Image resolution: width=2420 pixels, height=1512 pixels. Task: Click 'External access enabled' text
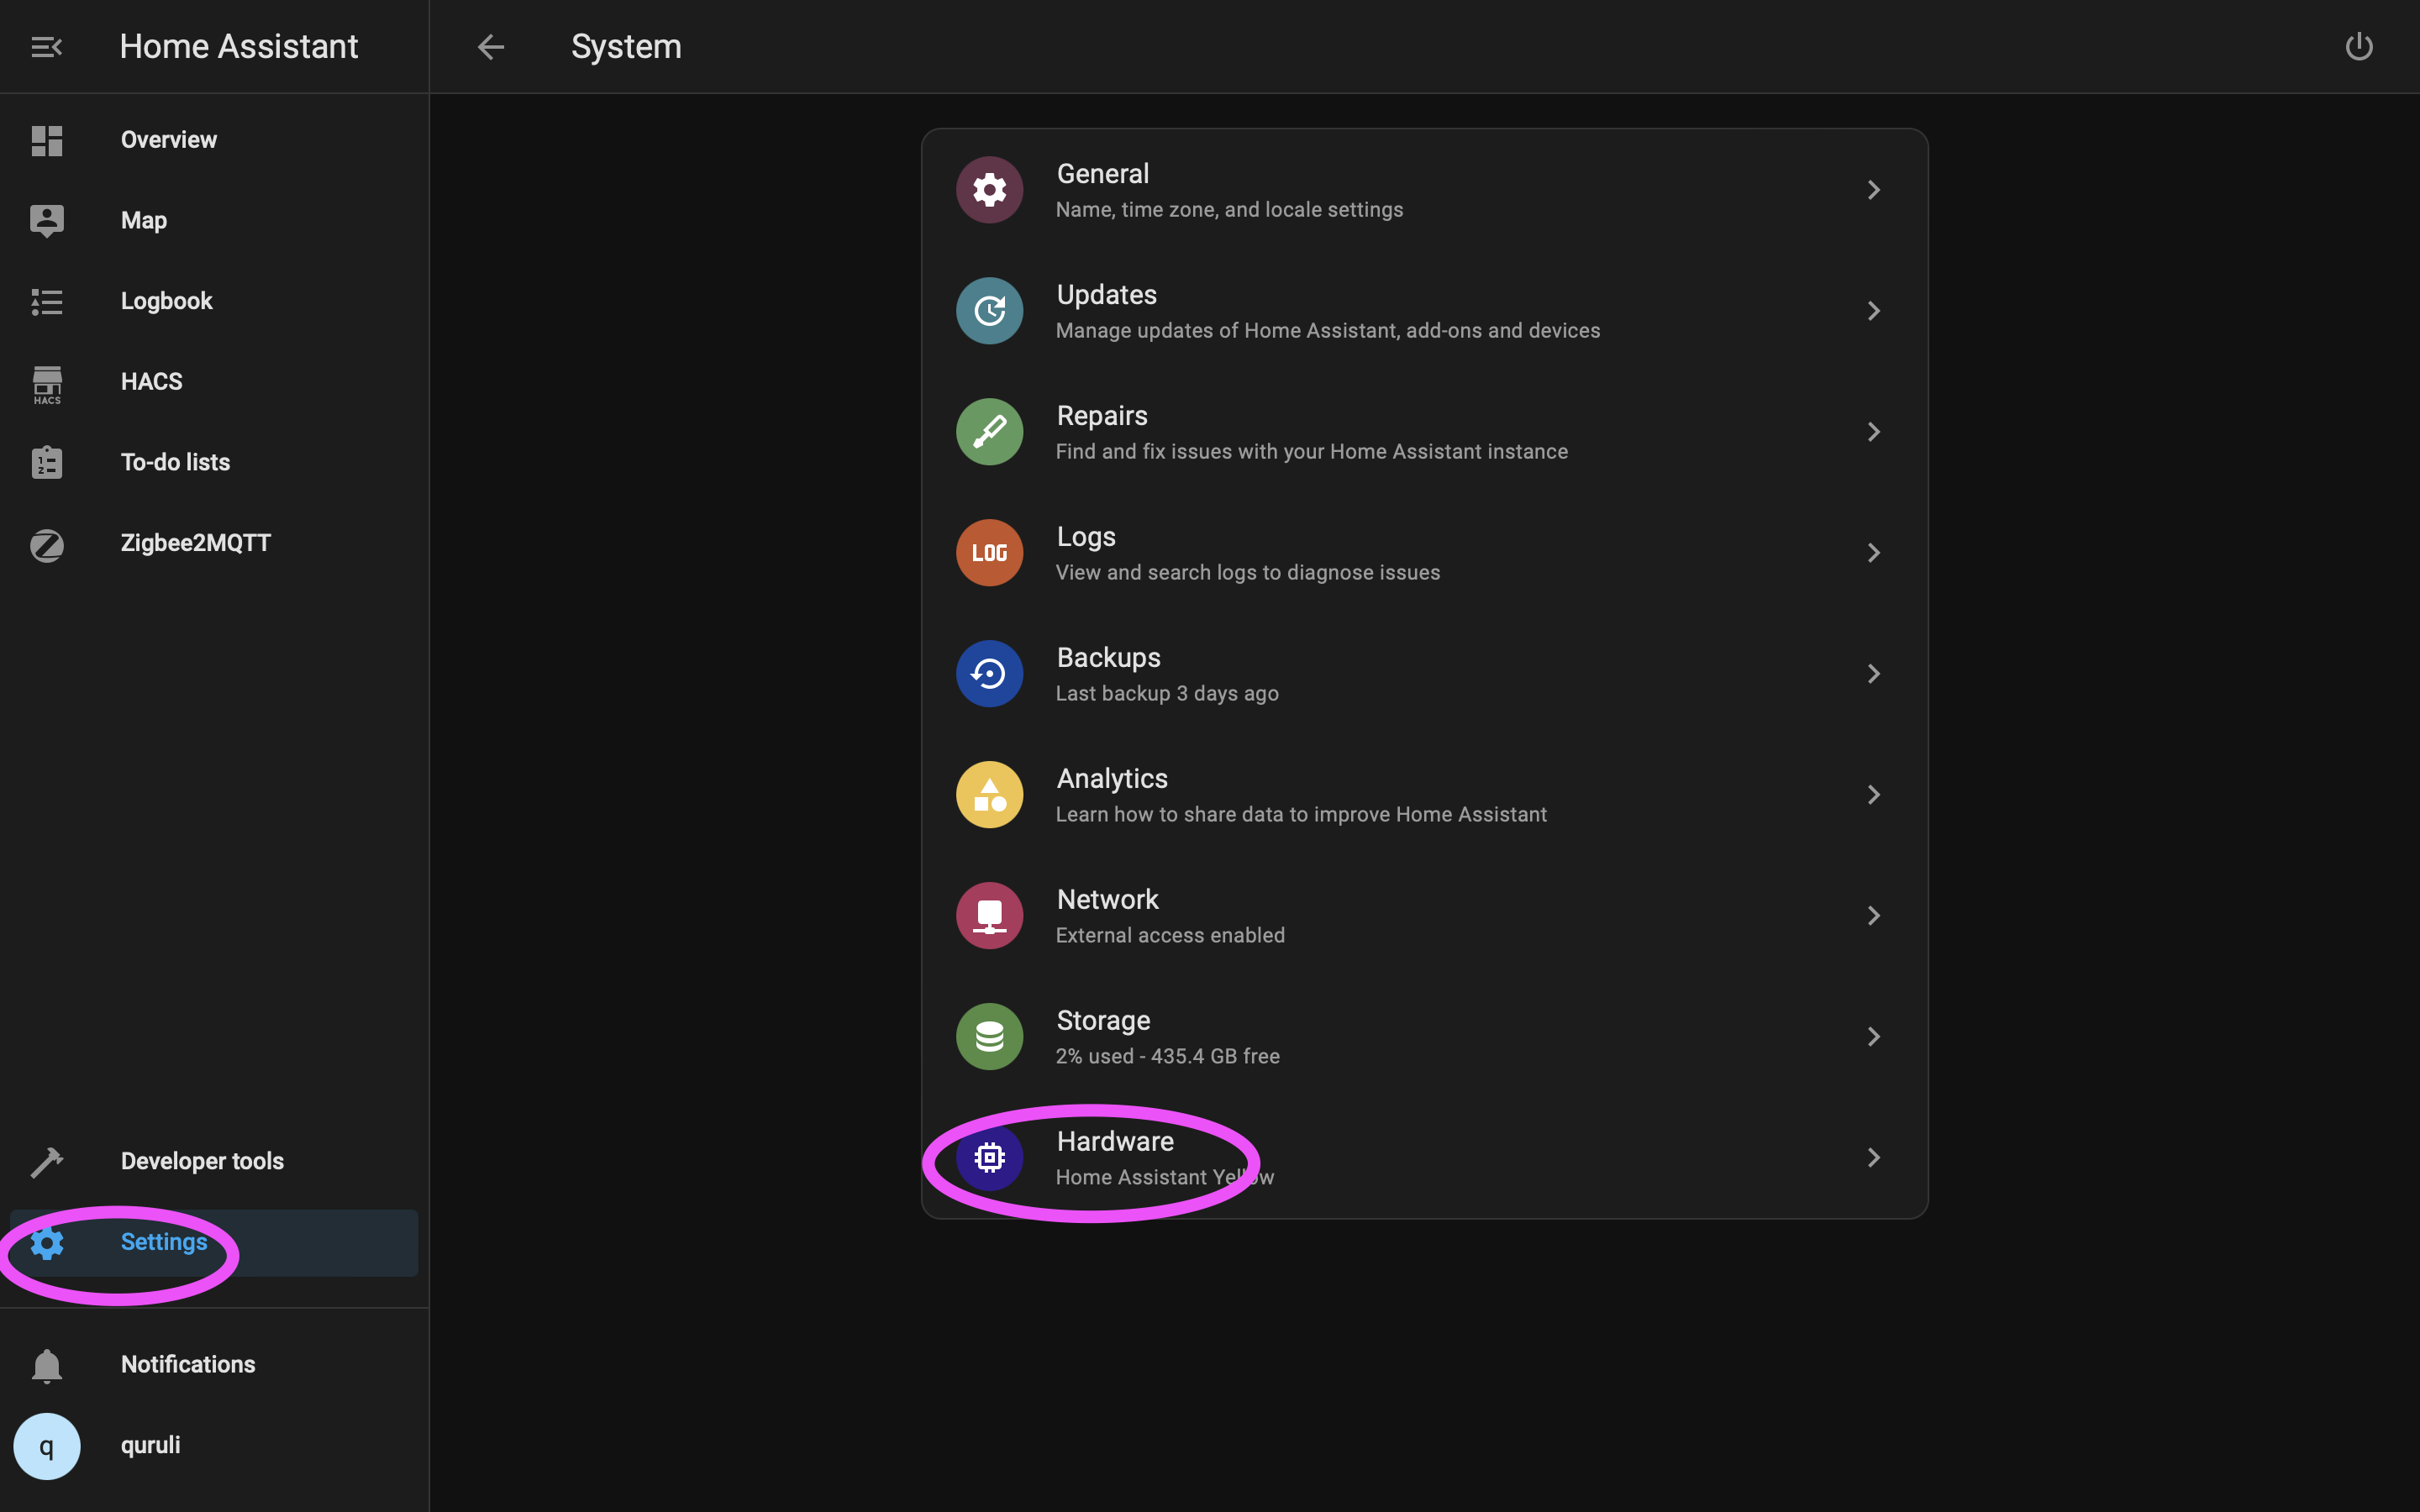1170,936
